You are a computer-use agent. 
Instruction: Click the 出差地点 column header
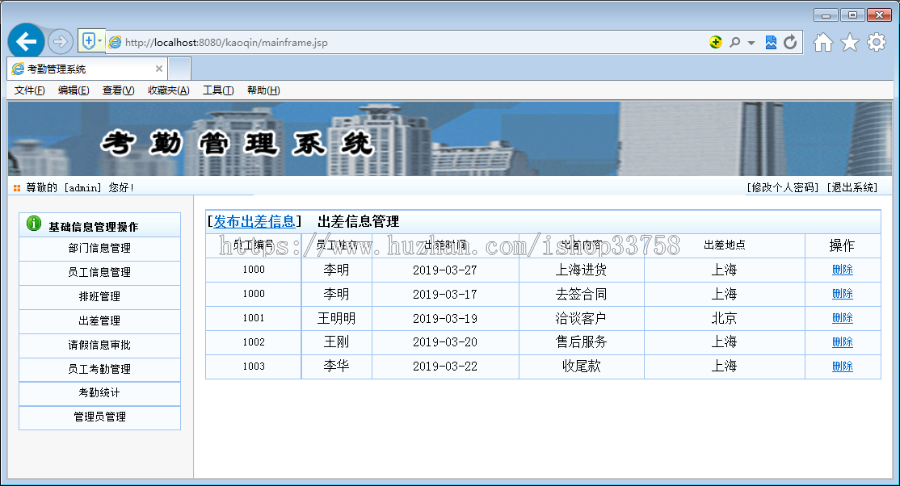point(724,245)
